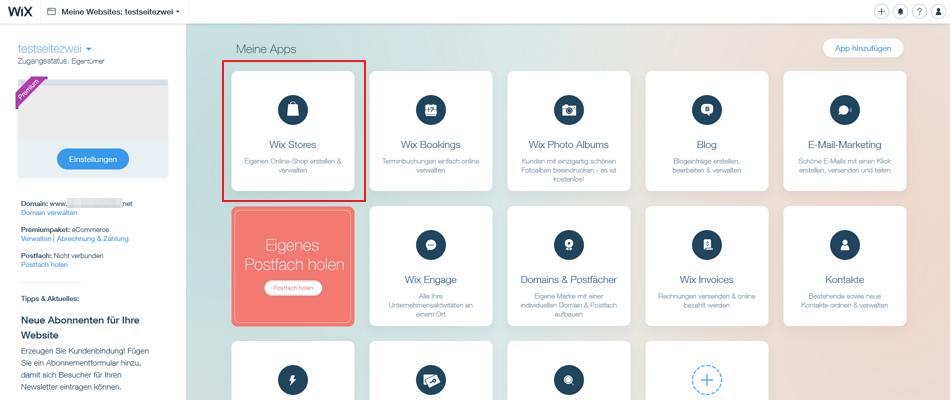Open the Wix Bookings calendar icon

pyautogui.click(x=431, y=109)
